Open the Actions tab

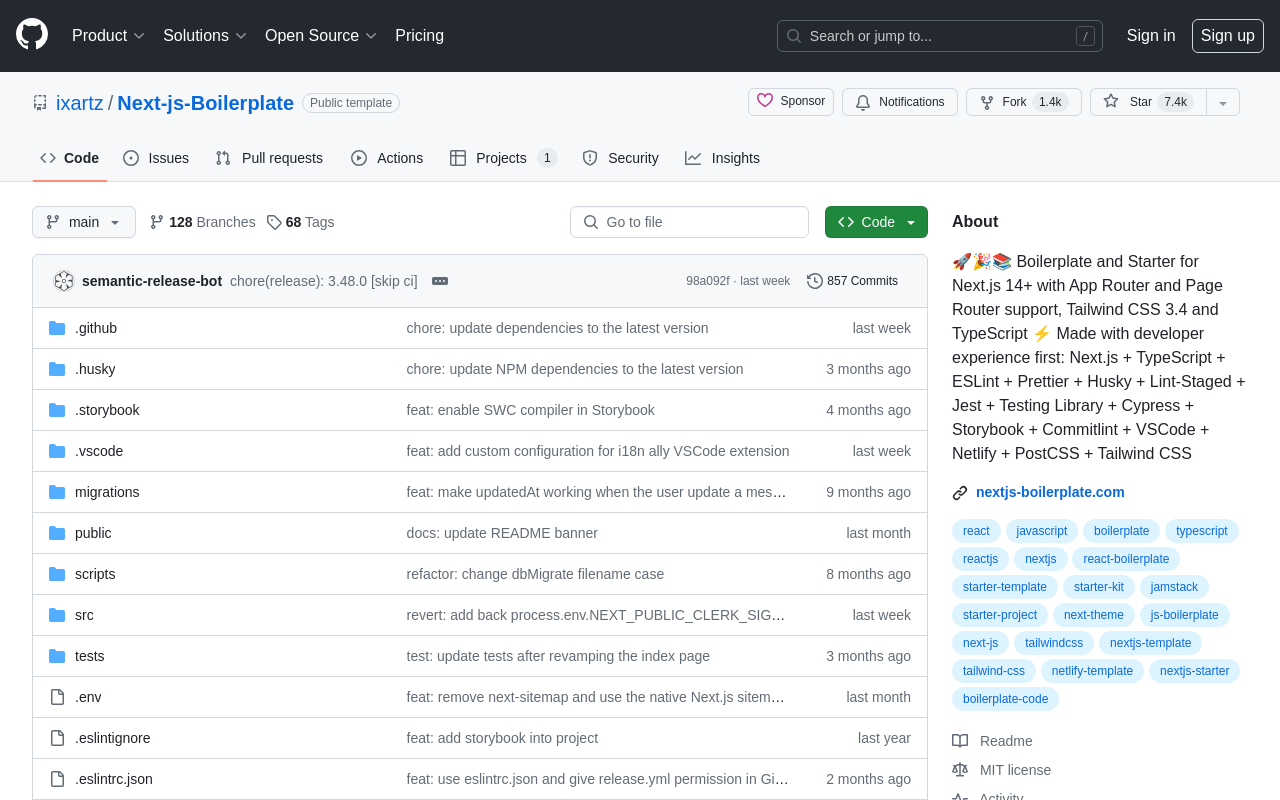click(387, 158)
